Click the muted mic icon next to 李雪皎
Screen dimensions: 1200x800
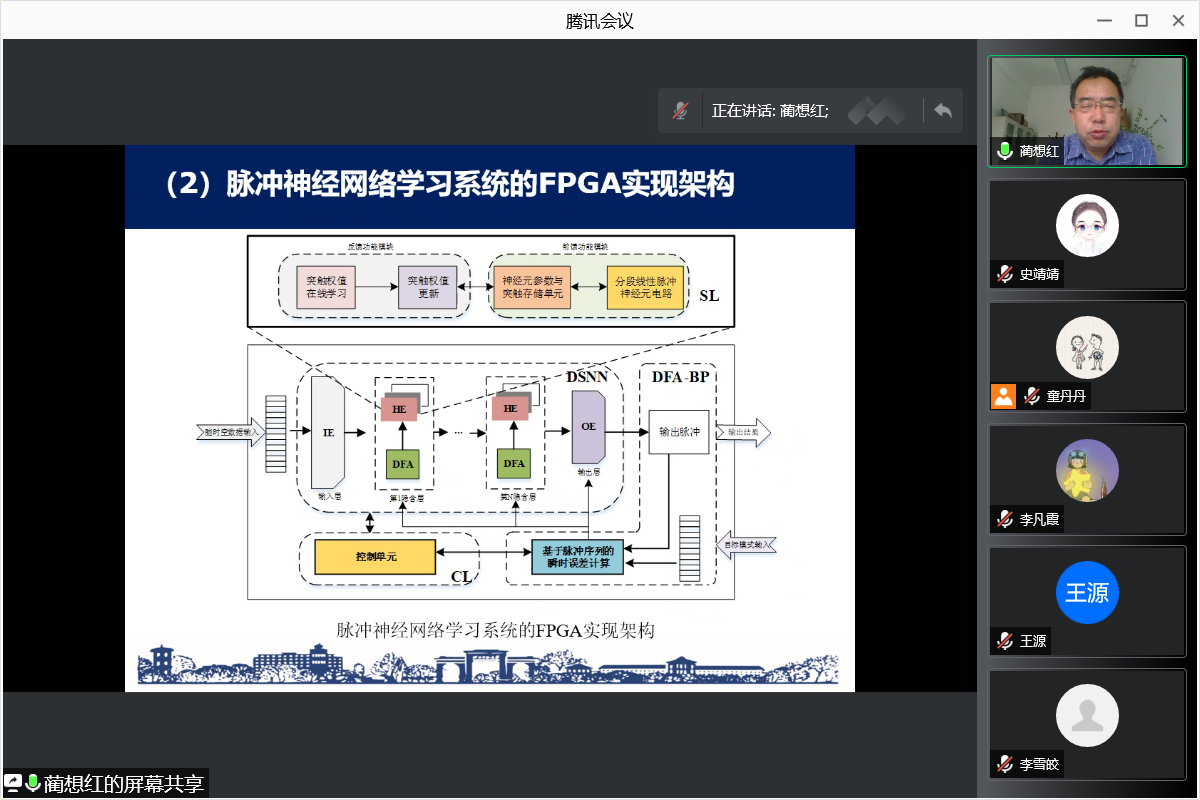click(x=1005, y=764)
